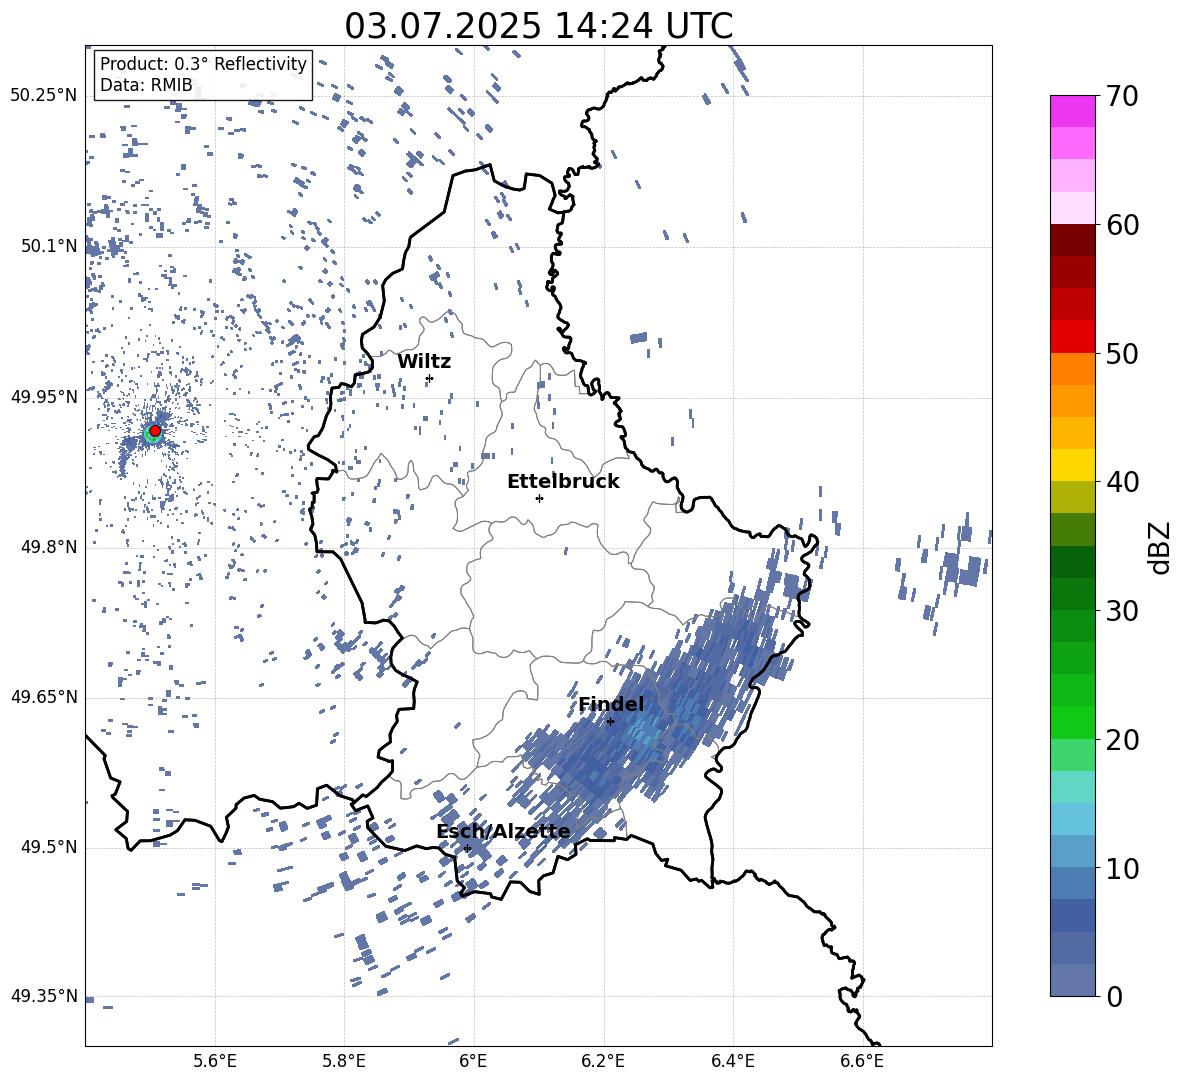Click the 5.6°E longitude label
This screenshot has width=1184, height=1081.
click(x=215, y=1061)
